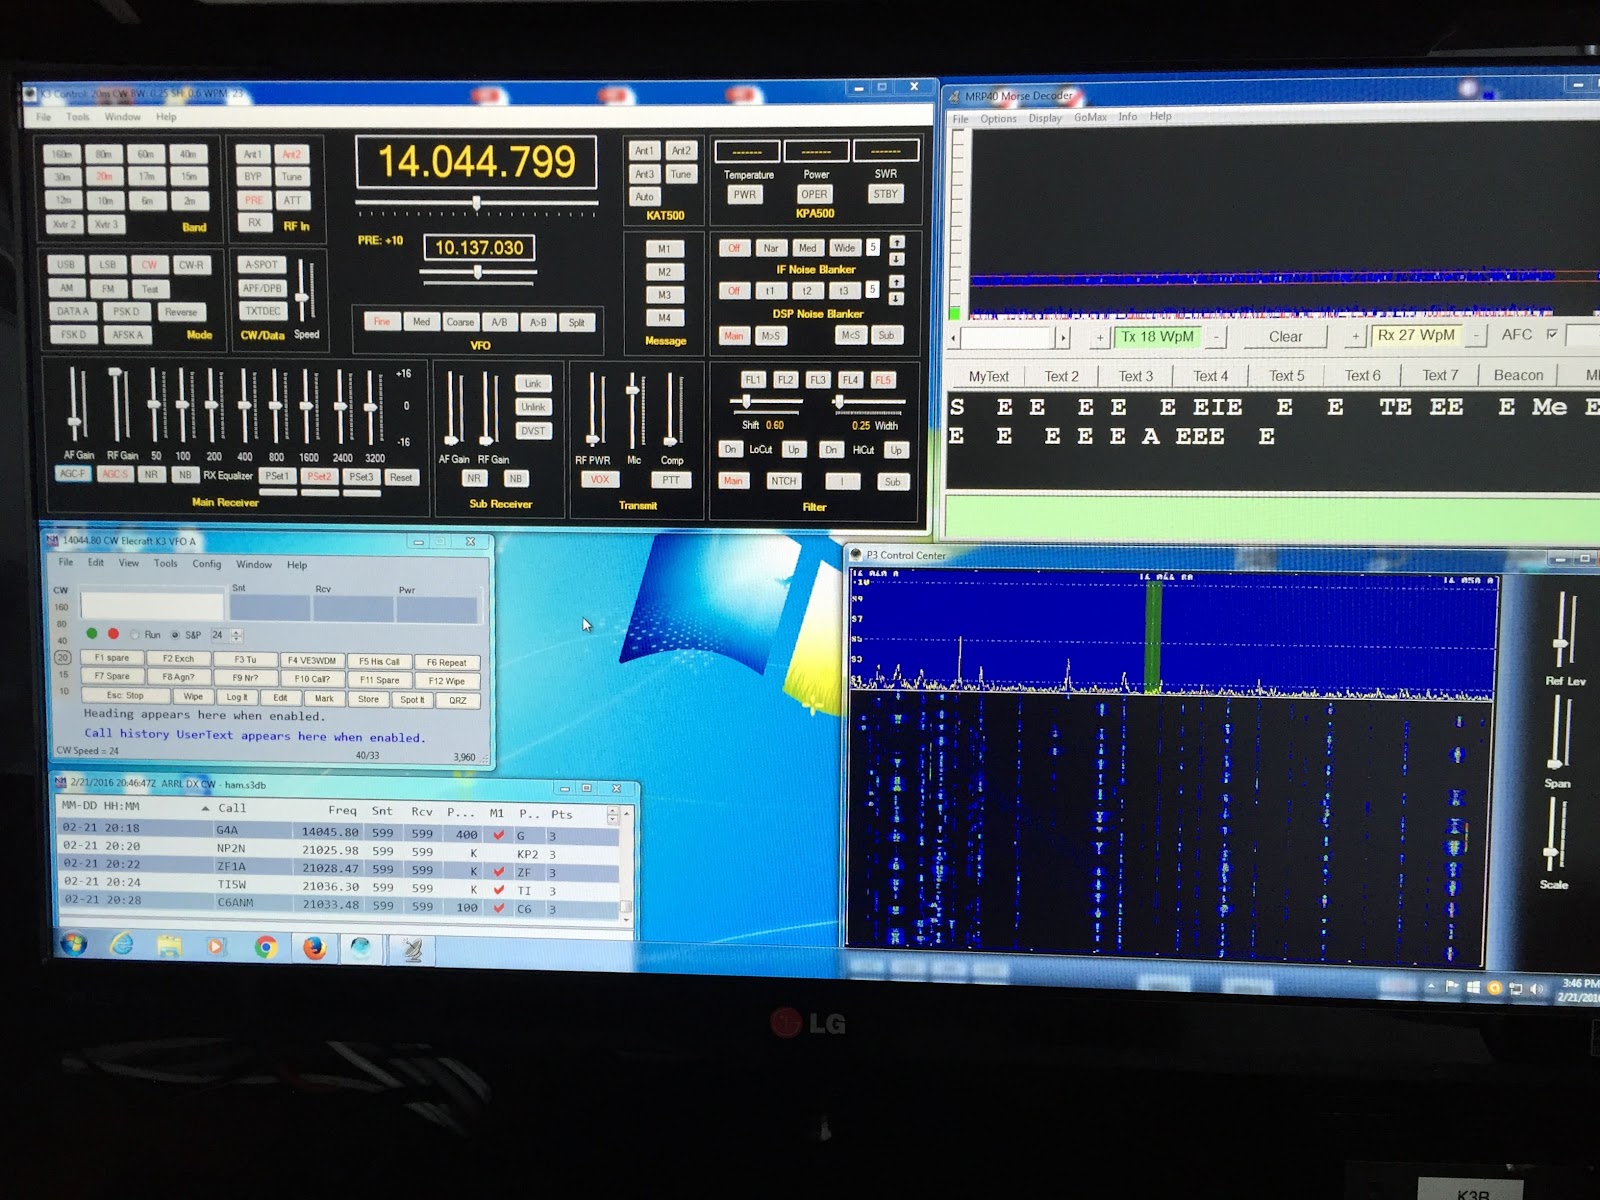Open Tools menu in K3 Control window
Viewport: 1600px width, 1200px height.
pyautogui.click(x=77, y=117)
